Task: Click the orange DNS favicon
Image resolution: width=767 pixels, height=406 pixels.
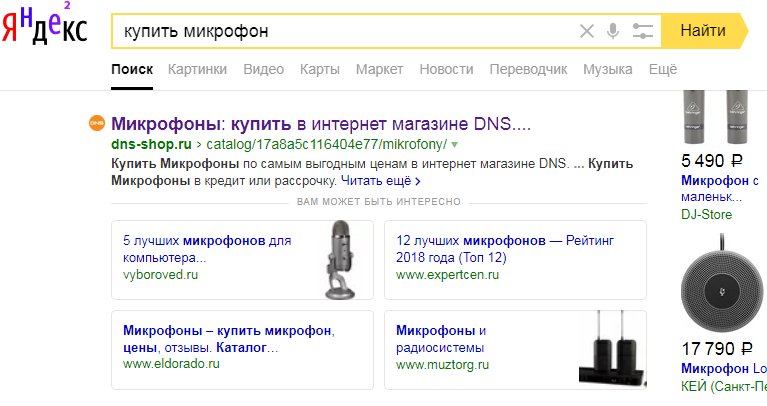Action: point(97,123)
